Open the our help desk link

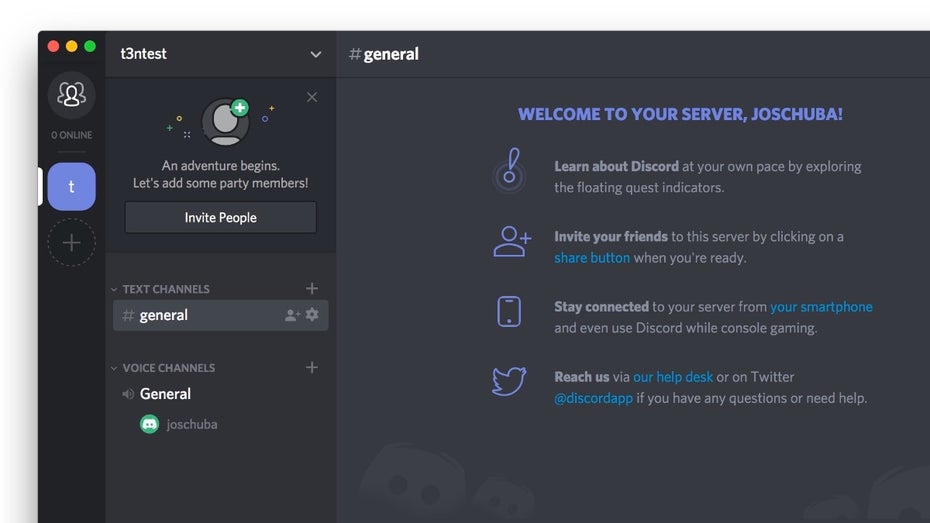click(673, 377)
